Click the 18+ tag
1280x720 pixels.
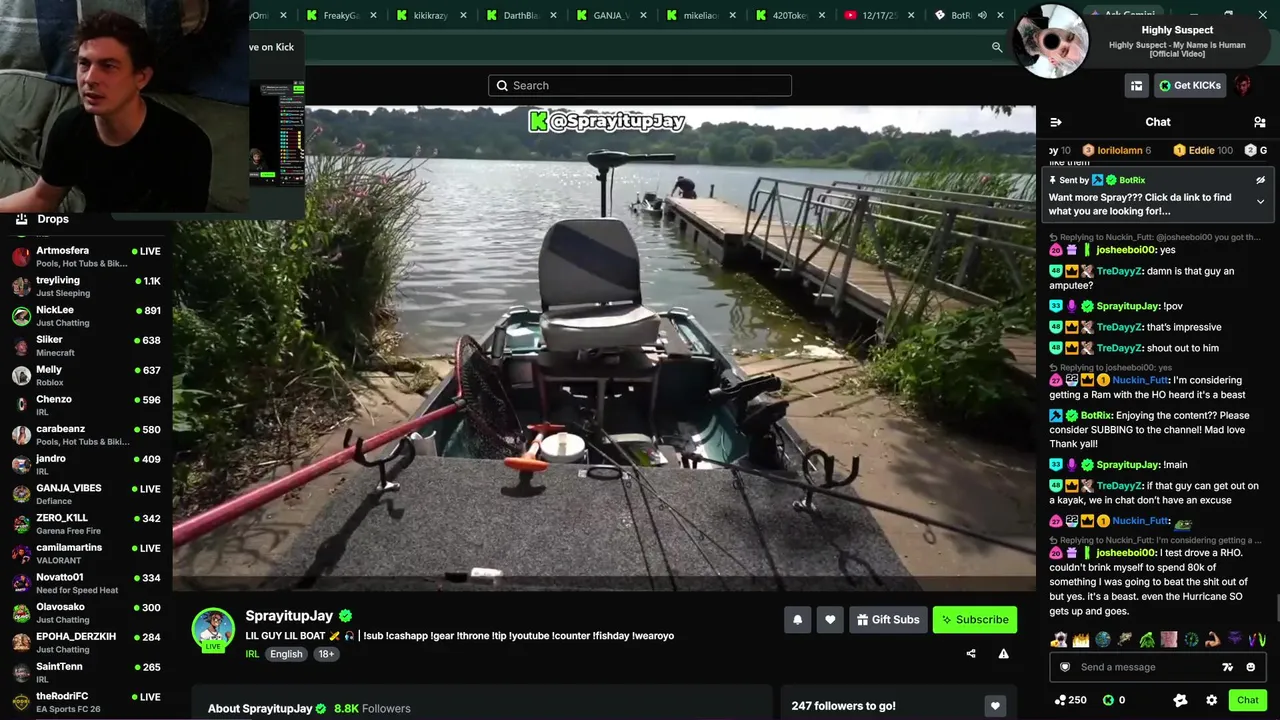click(x=326, y=654)
